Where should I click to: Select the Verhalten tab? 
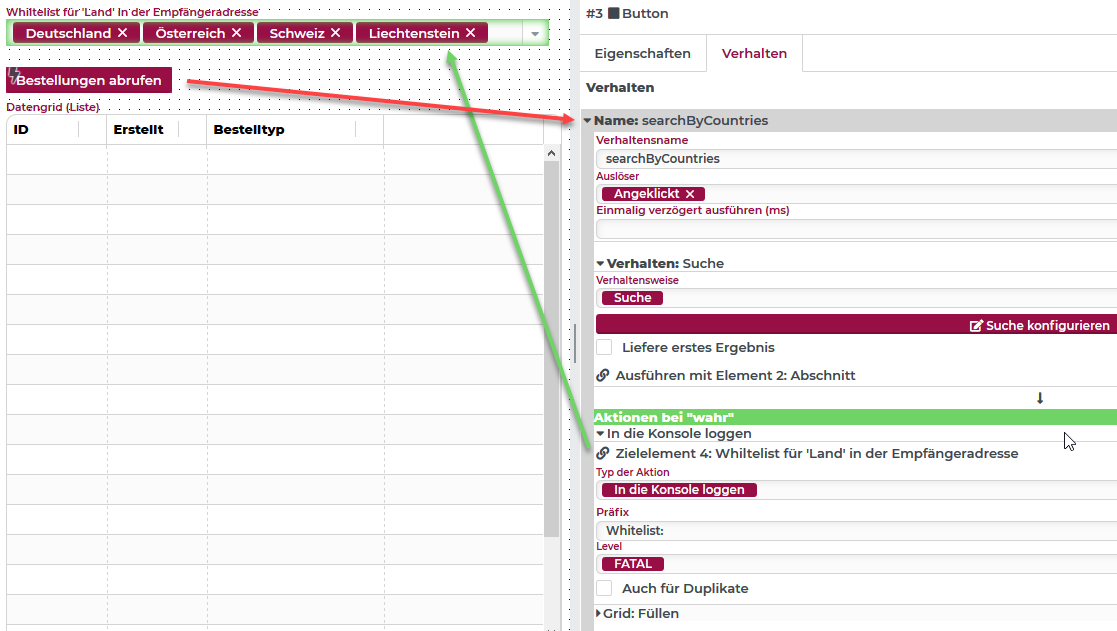(x=754, y=54)
